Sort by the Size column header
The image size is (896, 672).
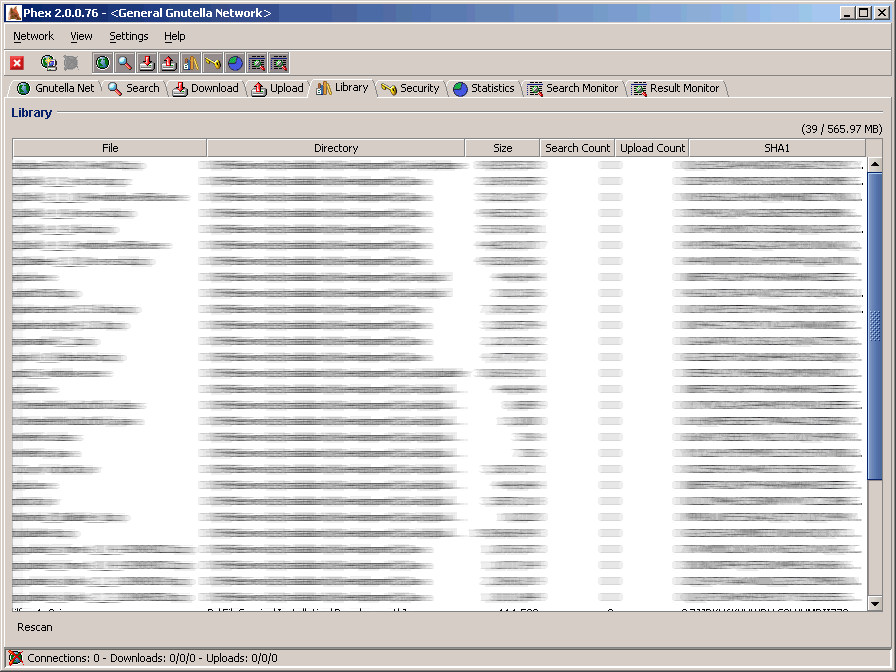coord(502,148)
